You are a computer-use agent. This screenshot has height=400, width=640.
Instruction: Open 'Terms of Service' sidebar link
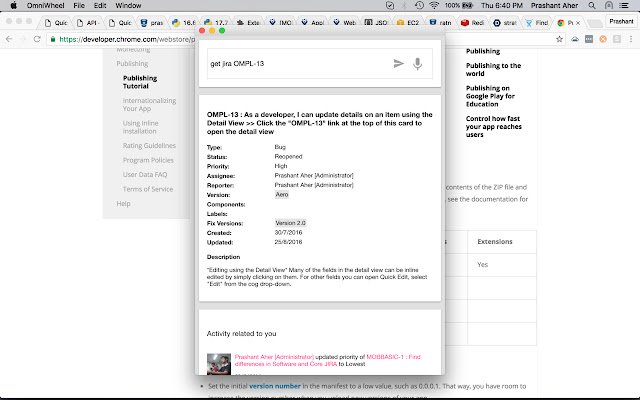[x=148, y=189]
